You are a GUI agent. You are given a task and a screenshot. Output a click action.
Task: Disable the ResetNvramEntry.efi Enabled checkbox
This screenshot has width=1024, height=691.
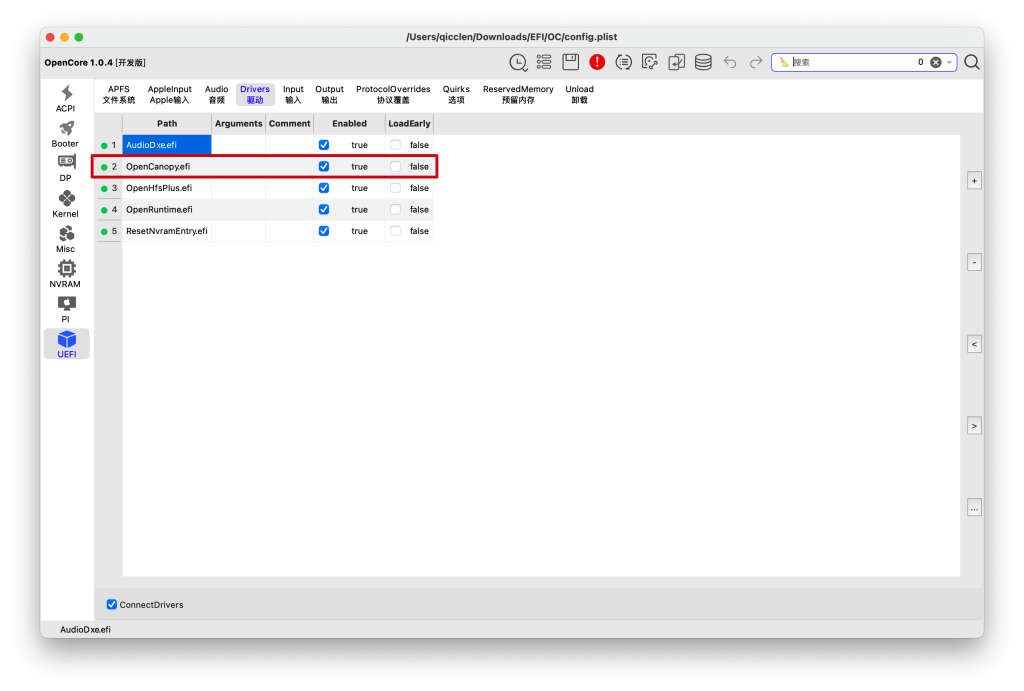click(x=324, y=231)
